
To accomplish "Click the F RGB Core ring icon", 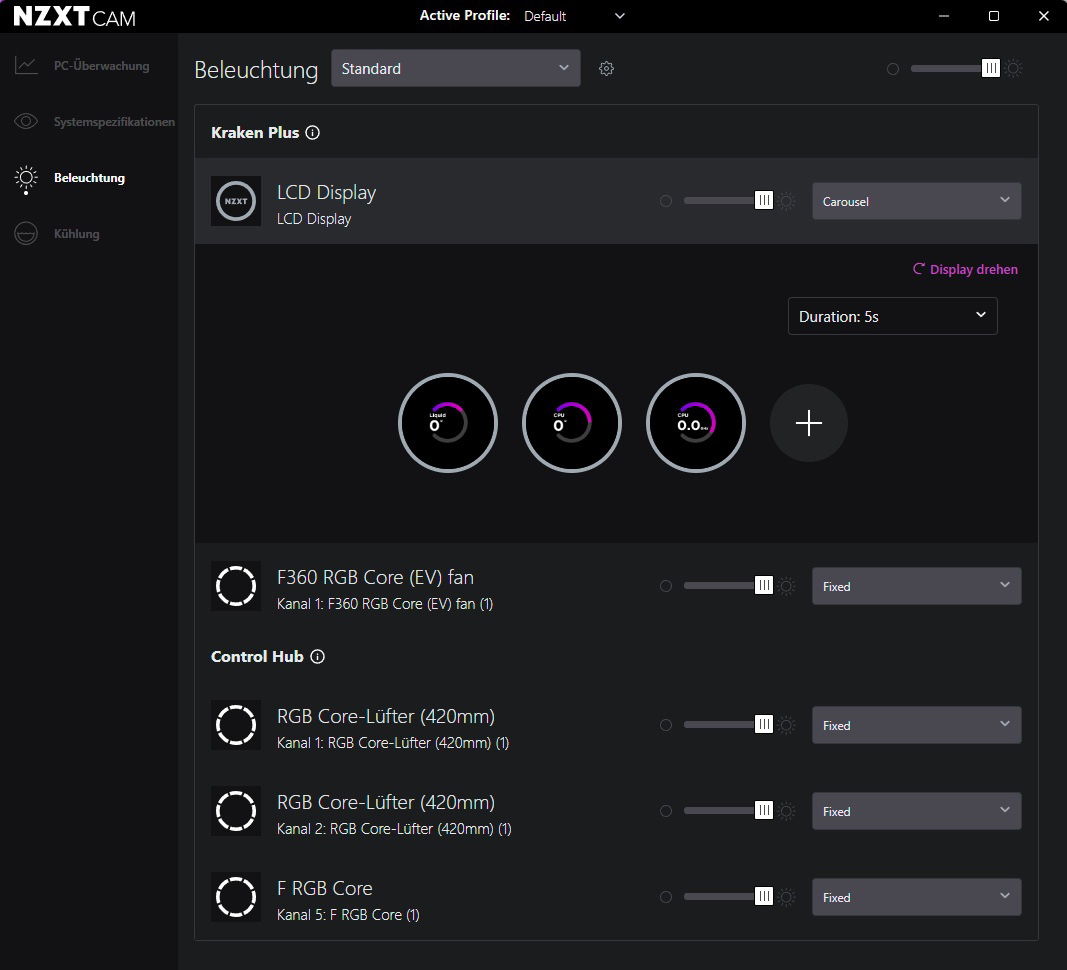I will tap(235, 896).
